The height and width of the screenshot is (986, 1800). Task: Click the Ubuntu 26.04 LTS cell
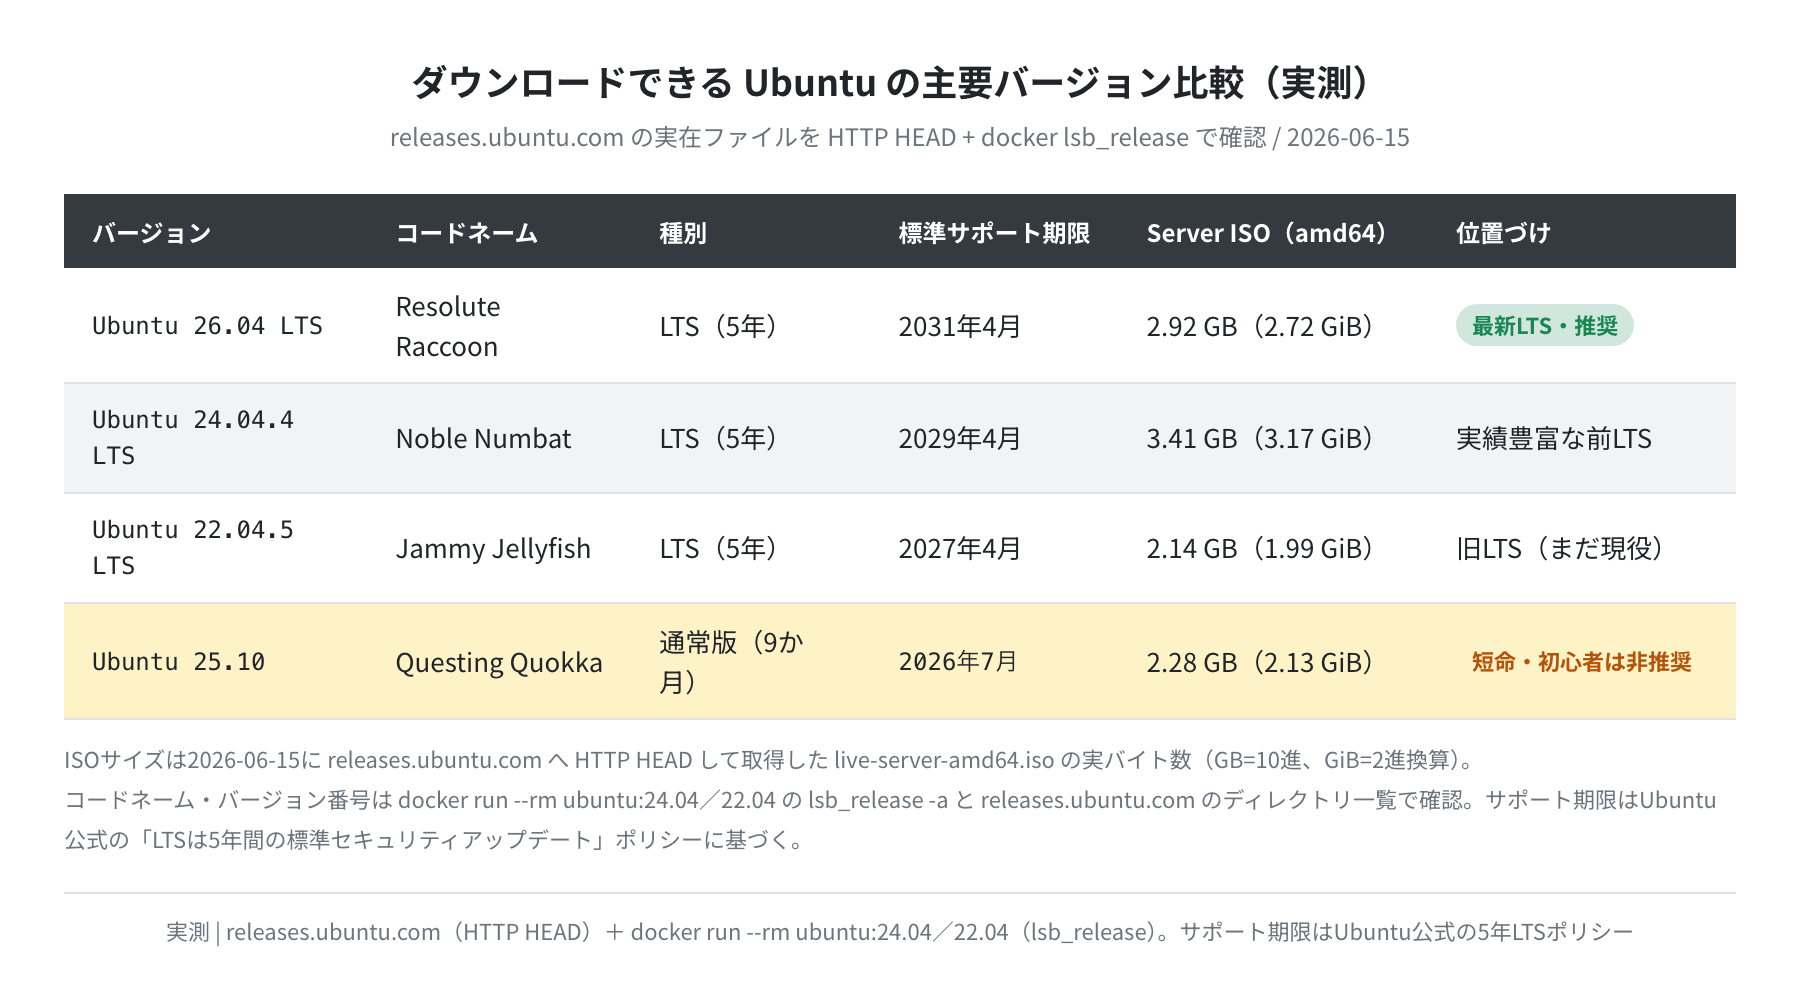[207, 326]
